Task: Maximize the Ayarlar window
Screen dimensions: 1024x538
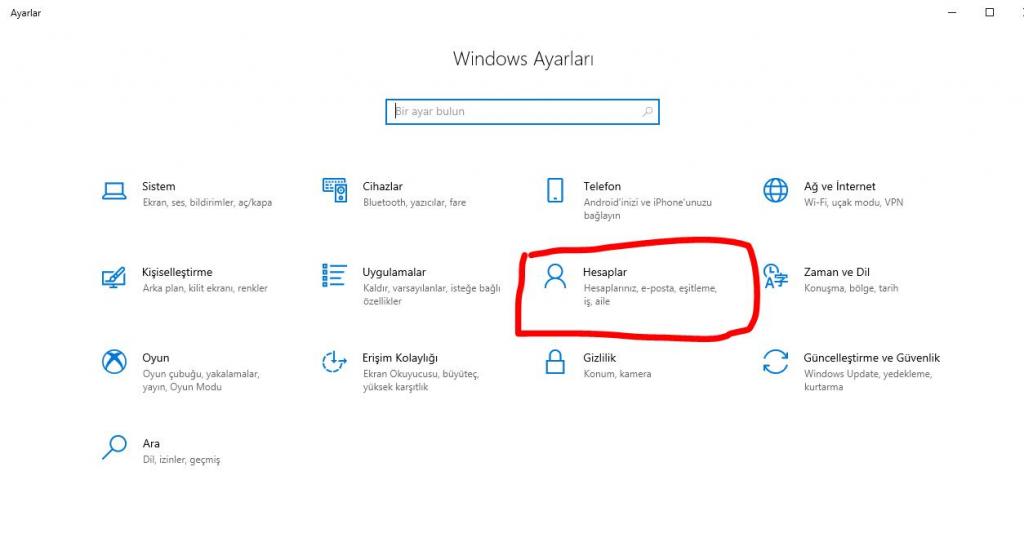Action: (990, 12)
